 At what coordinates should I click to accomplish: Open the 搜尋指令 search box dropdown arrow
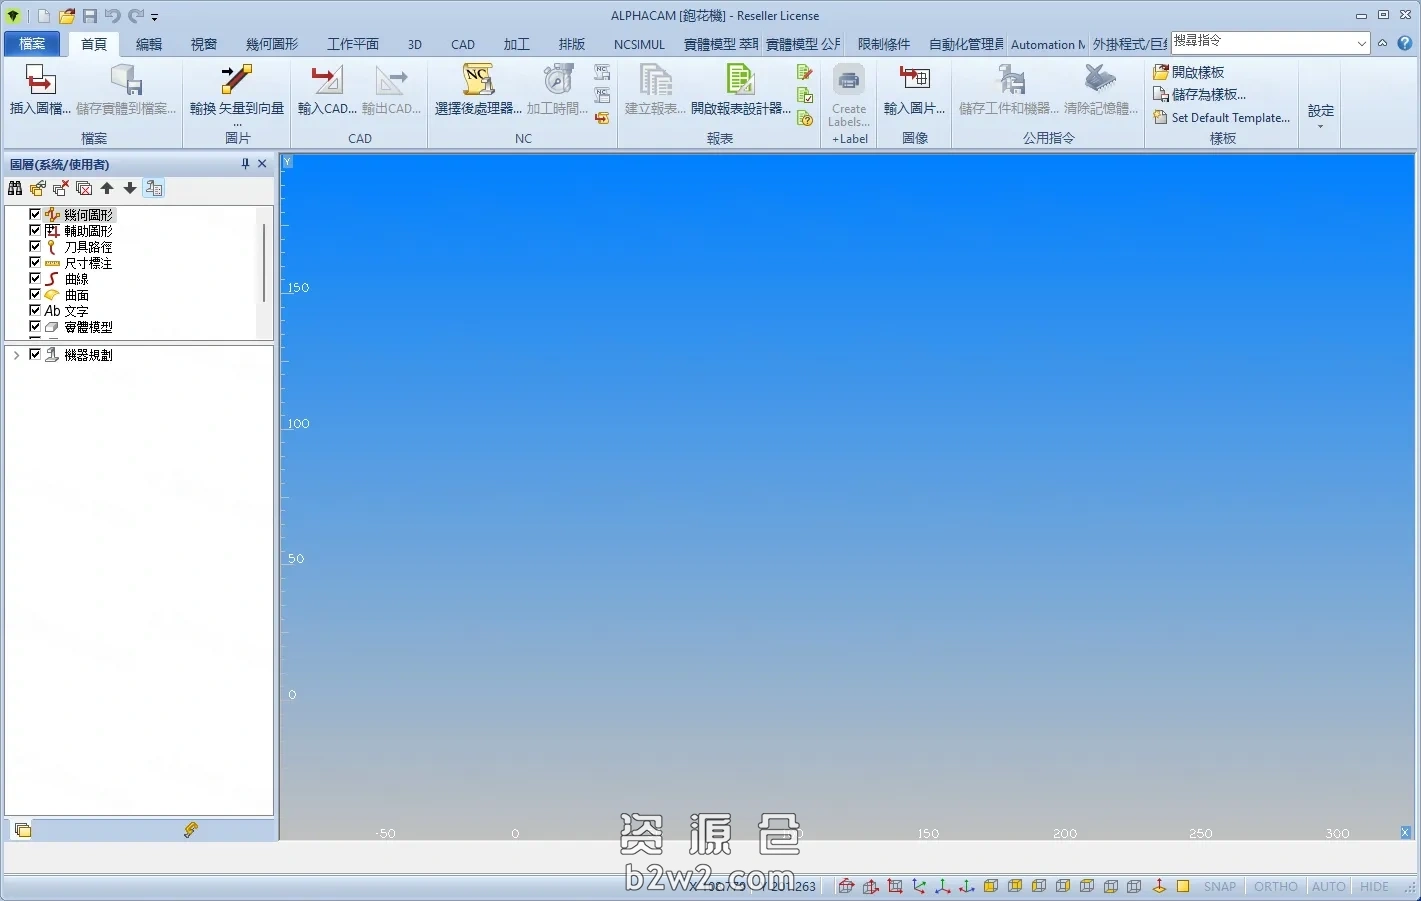pos(1361,43)
